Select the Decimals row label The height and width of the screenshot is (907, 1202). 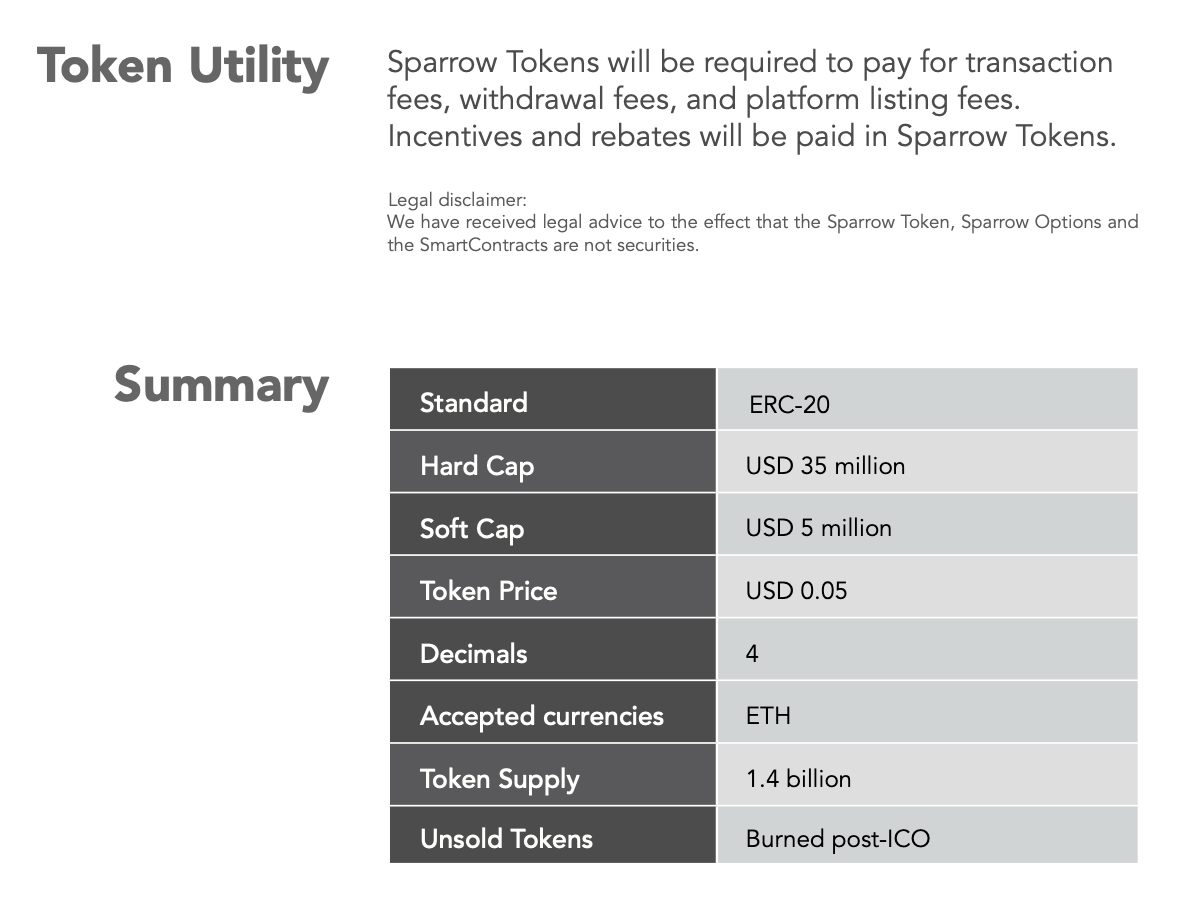click(x=553, y=650)
